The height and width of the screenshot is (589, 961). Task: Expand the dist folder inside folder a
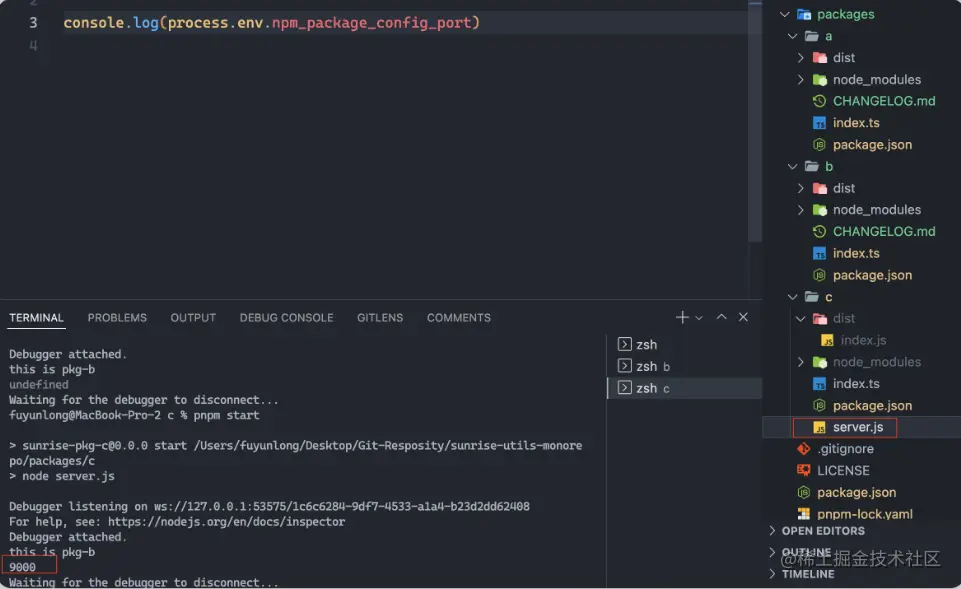coord(801,58)
